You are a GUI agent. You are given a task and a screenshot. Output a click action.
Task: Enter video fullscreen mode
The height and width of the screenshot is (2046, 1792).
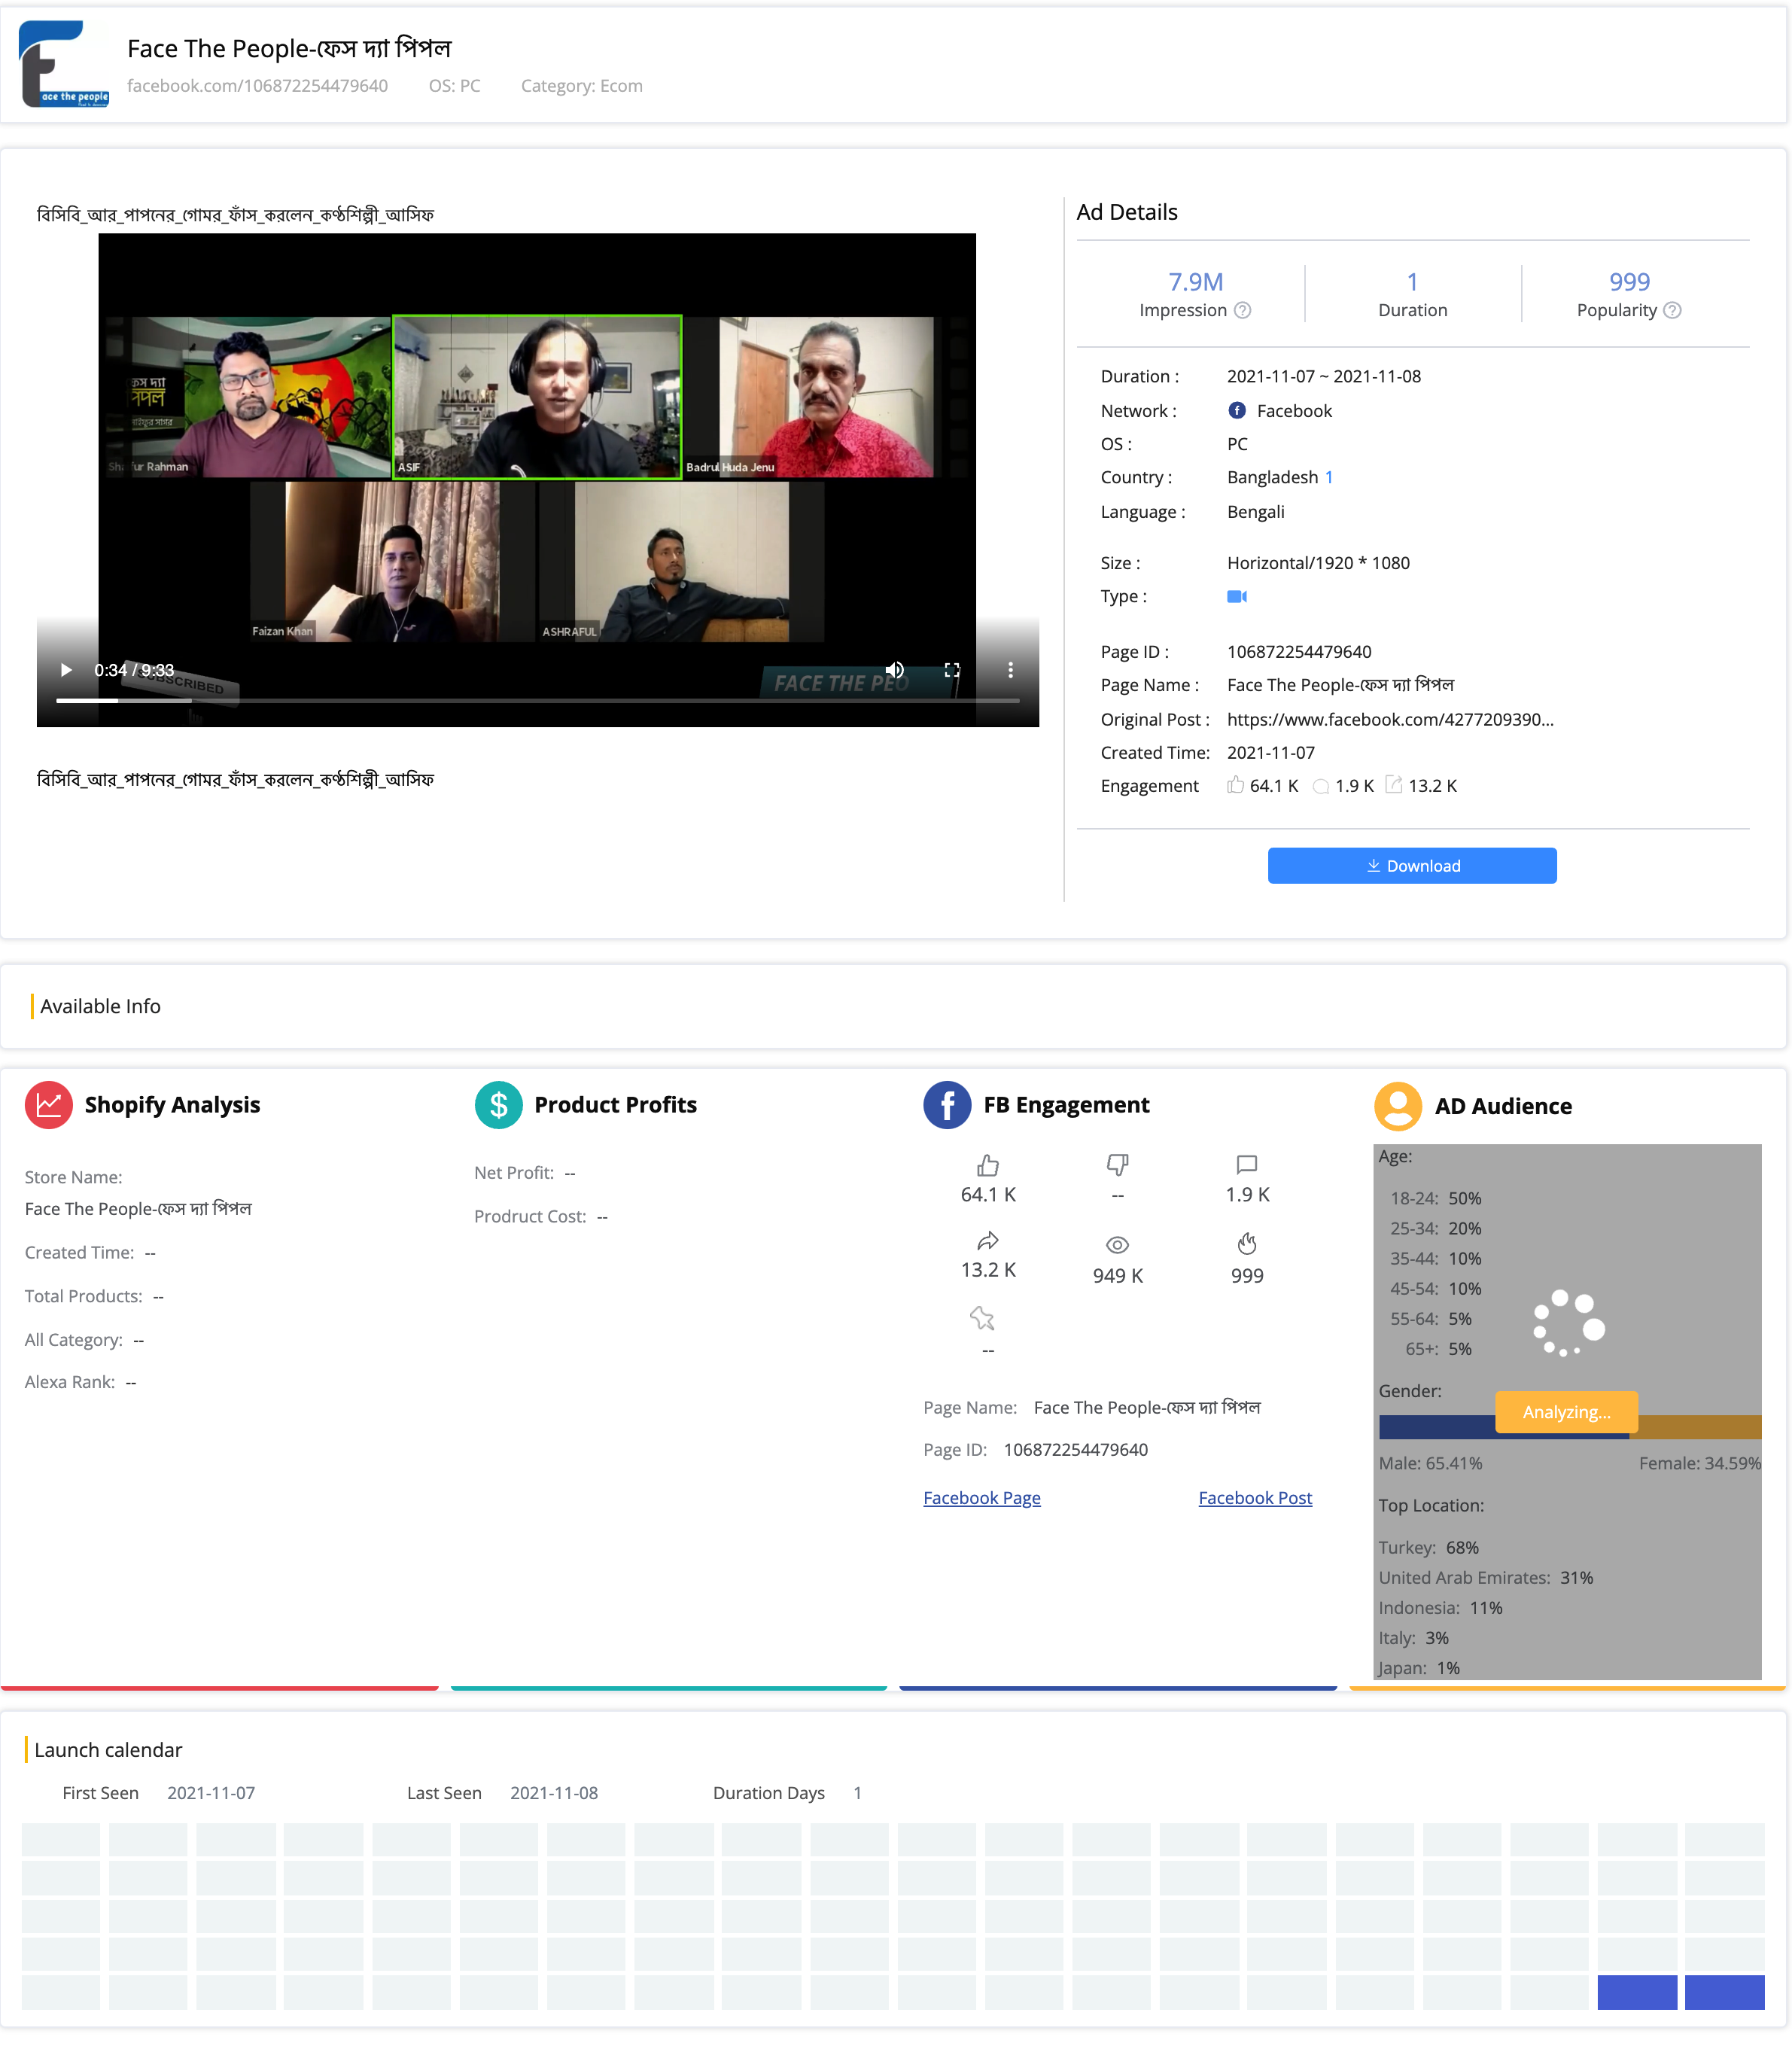[952, 670]
